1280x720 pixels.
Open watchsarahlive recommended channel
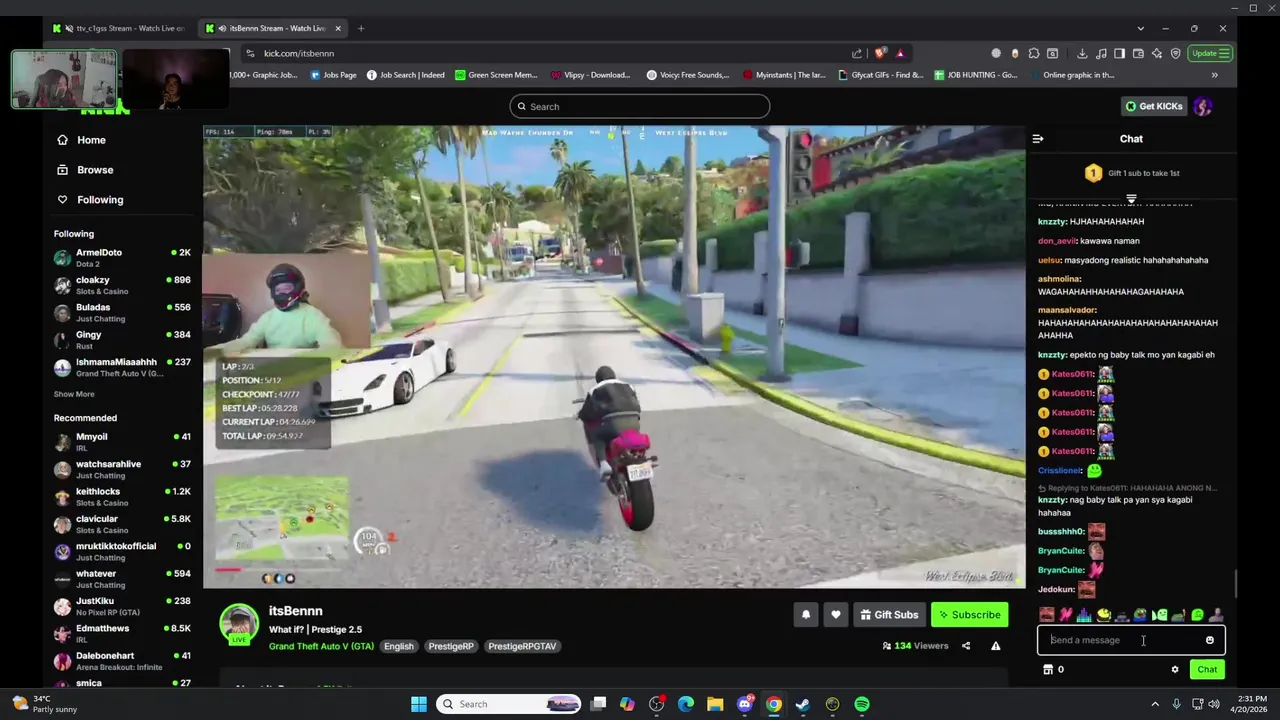point(122,469)
